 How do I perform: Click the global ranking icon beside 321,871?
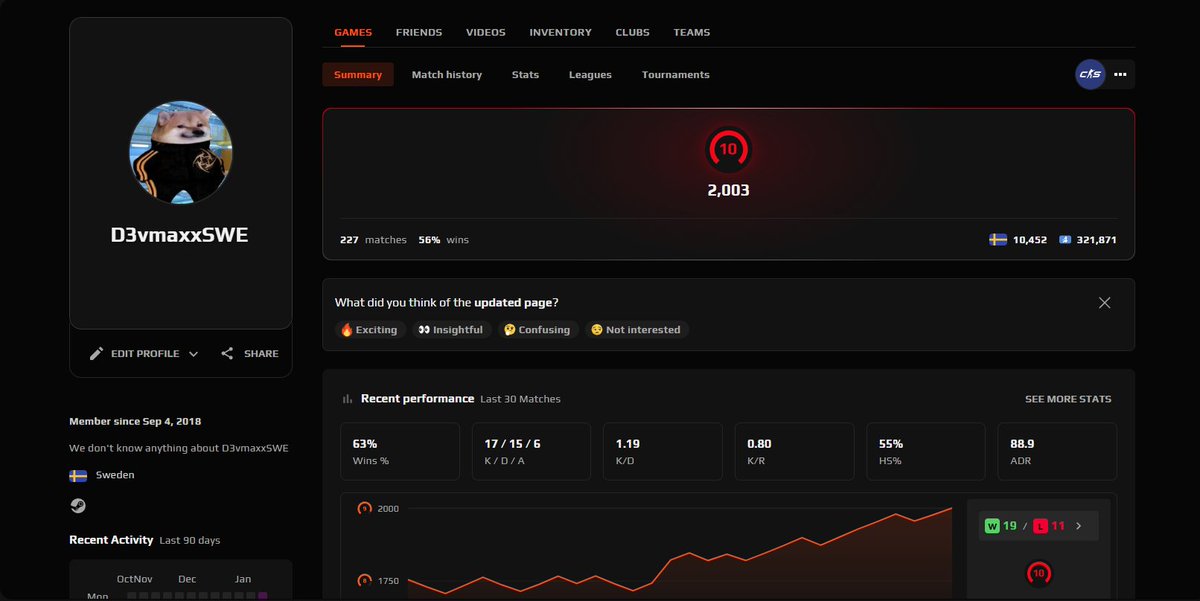click(1066, 240)
